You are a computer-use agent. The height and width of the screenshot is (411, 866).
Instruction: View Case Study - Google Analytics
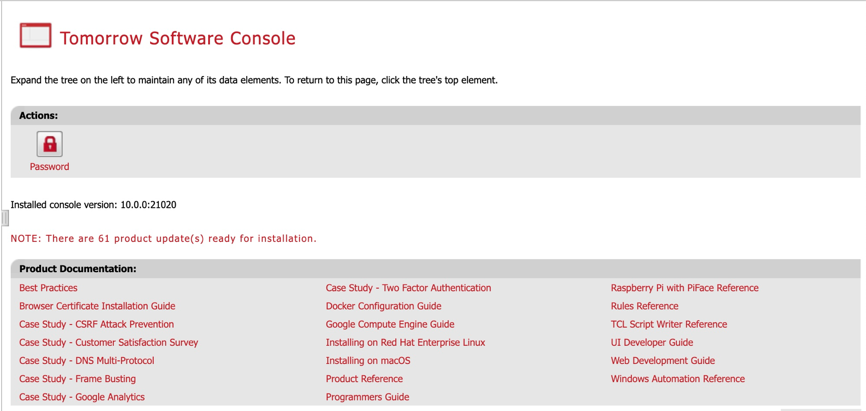(x=81, y=397)
